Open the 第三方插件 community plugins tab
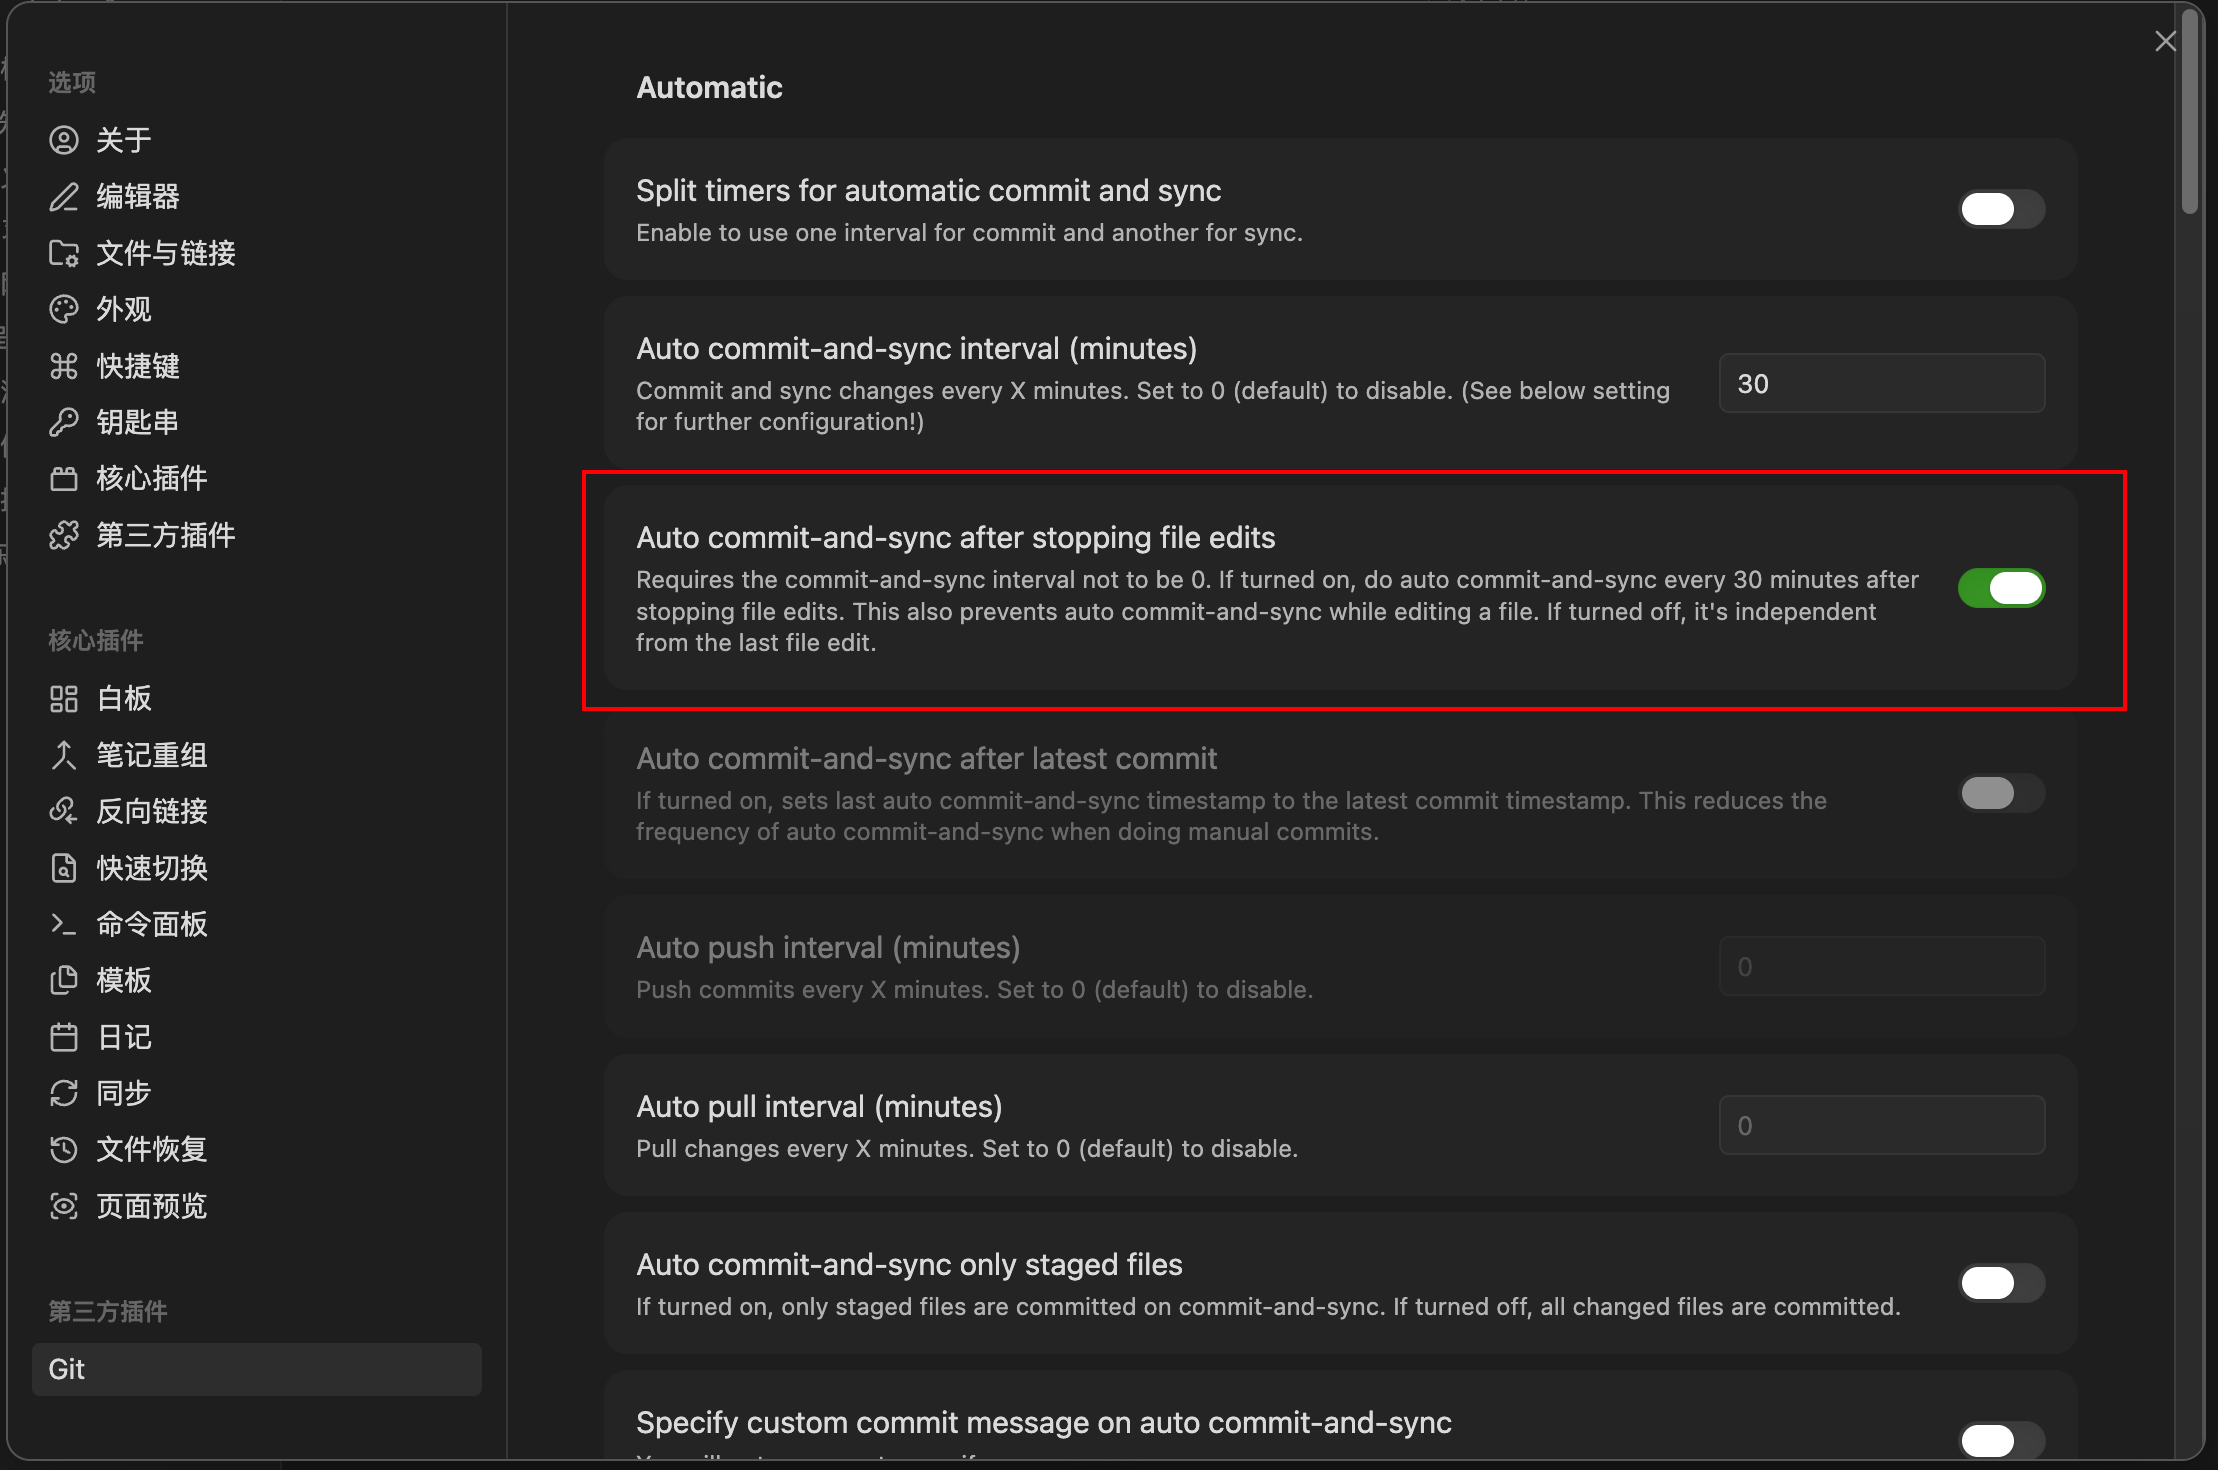 (257, 535)
